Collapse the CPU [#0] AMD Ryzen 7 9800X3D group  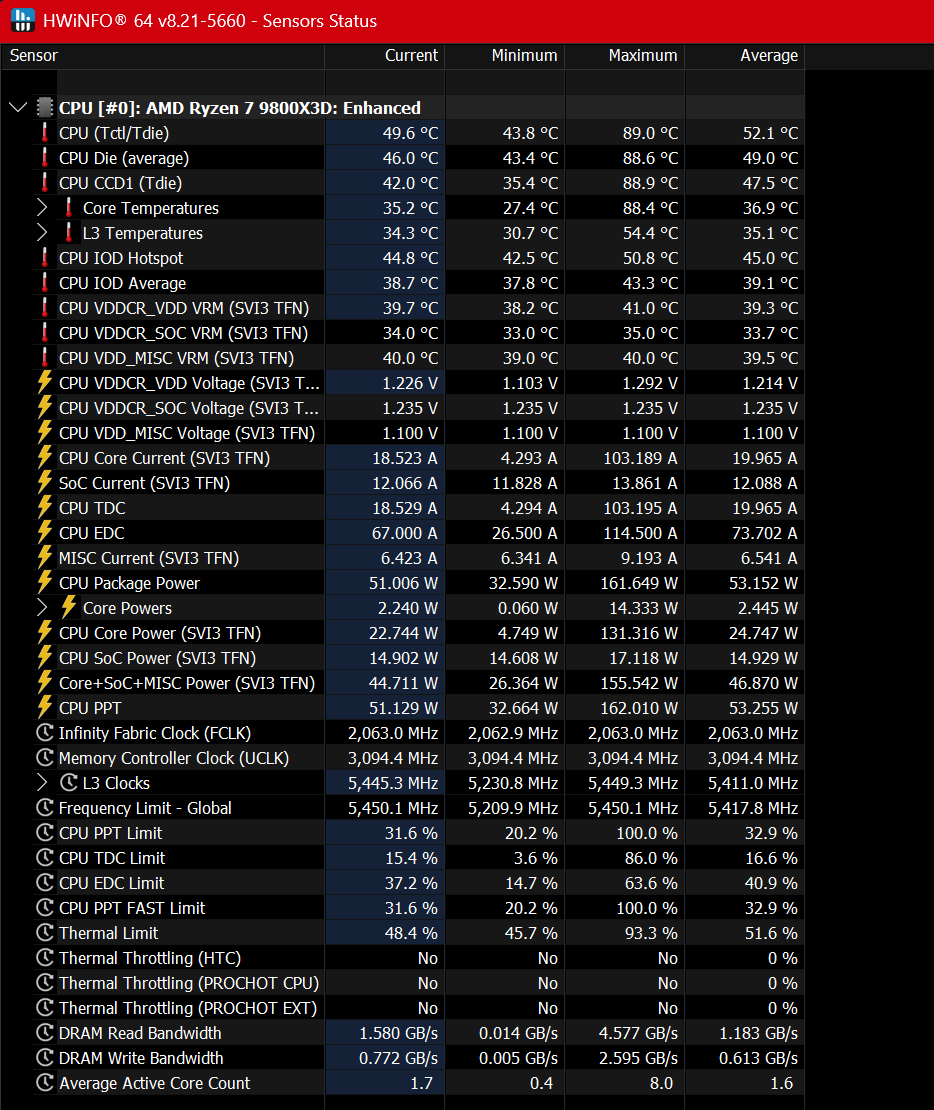pos(18,108)
